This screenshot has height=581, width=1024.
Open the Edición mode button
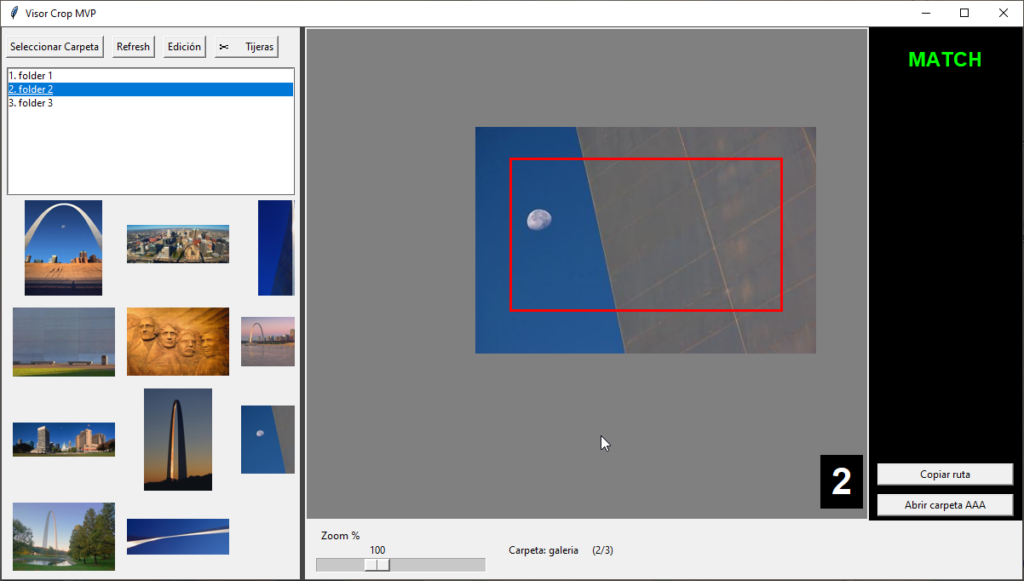pos(184,47)
